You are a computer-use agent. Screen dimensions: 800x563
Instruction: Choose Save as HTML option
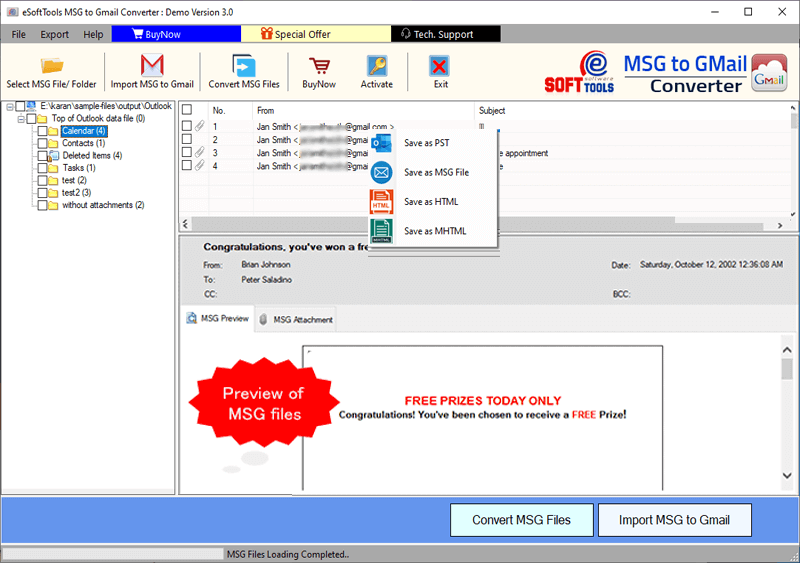[433, 202]
